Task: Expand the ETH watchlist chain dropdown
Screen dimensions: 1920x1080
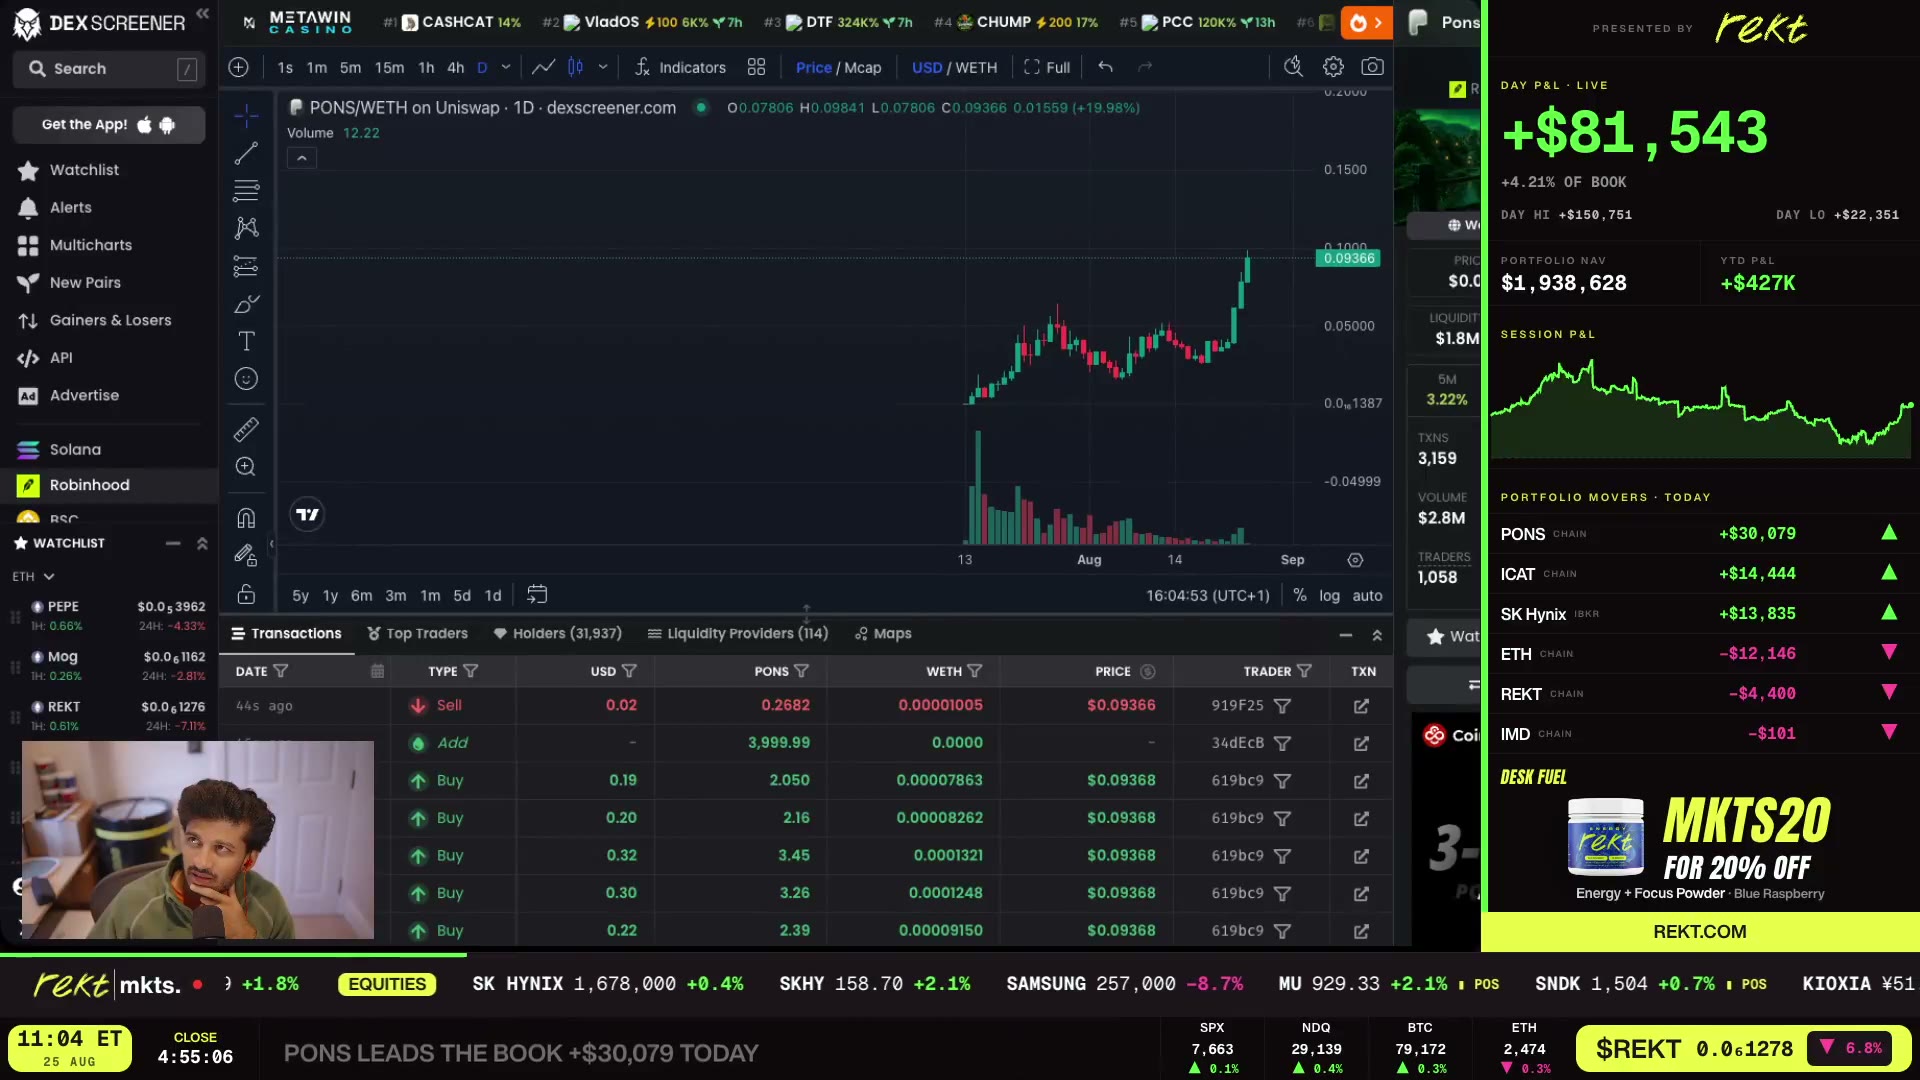Action: (x=33, y=577)
